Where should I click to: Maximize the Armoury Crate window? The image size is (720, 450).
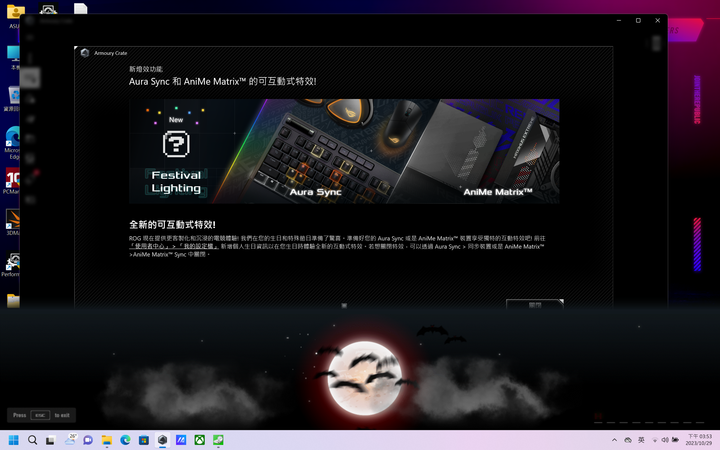coord(638,21)
